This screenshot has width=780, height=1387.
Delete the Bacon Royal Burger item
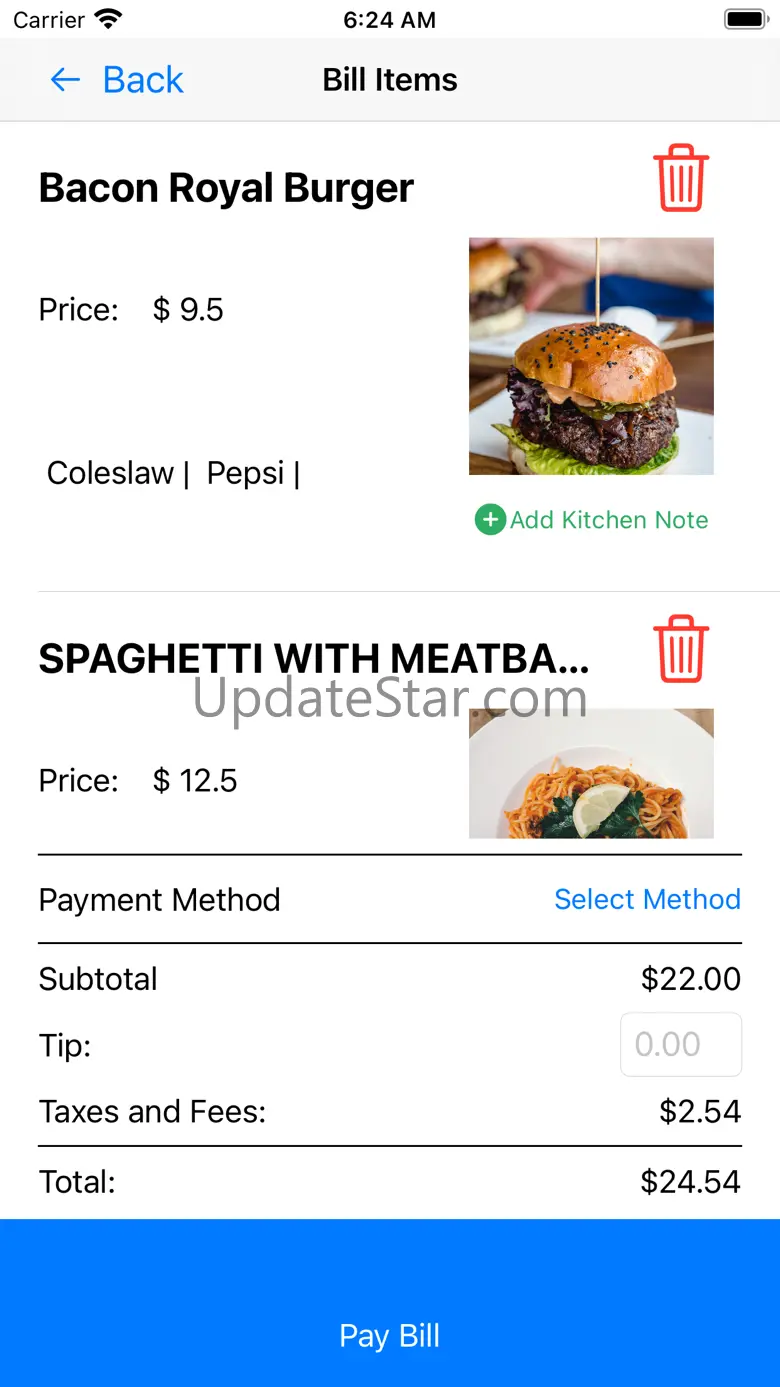click(x=681, y=179)
